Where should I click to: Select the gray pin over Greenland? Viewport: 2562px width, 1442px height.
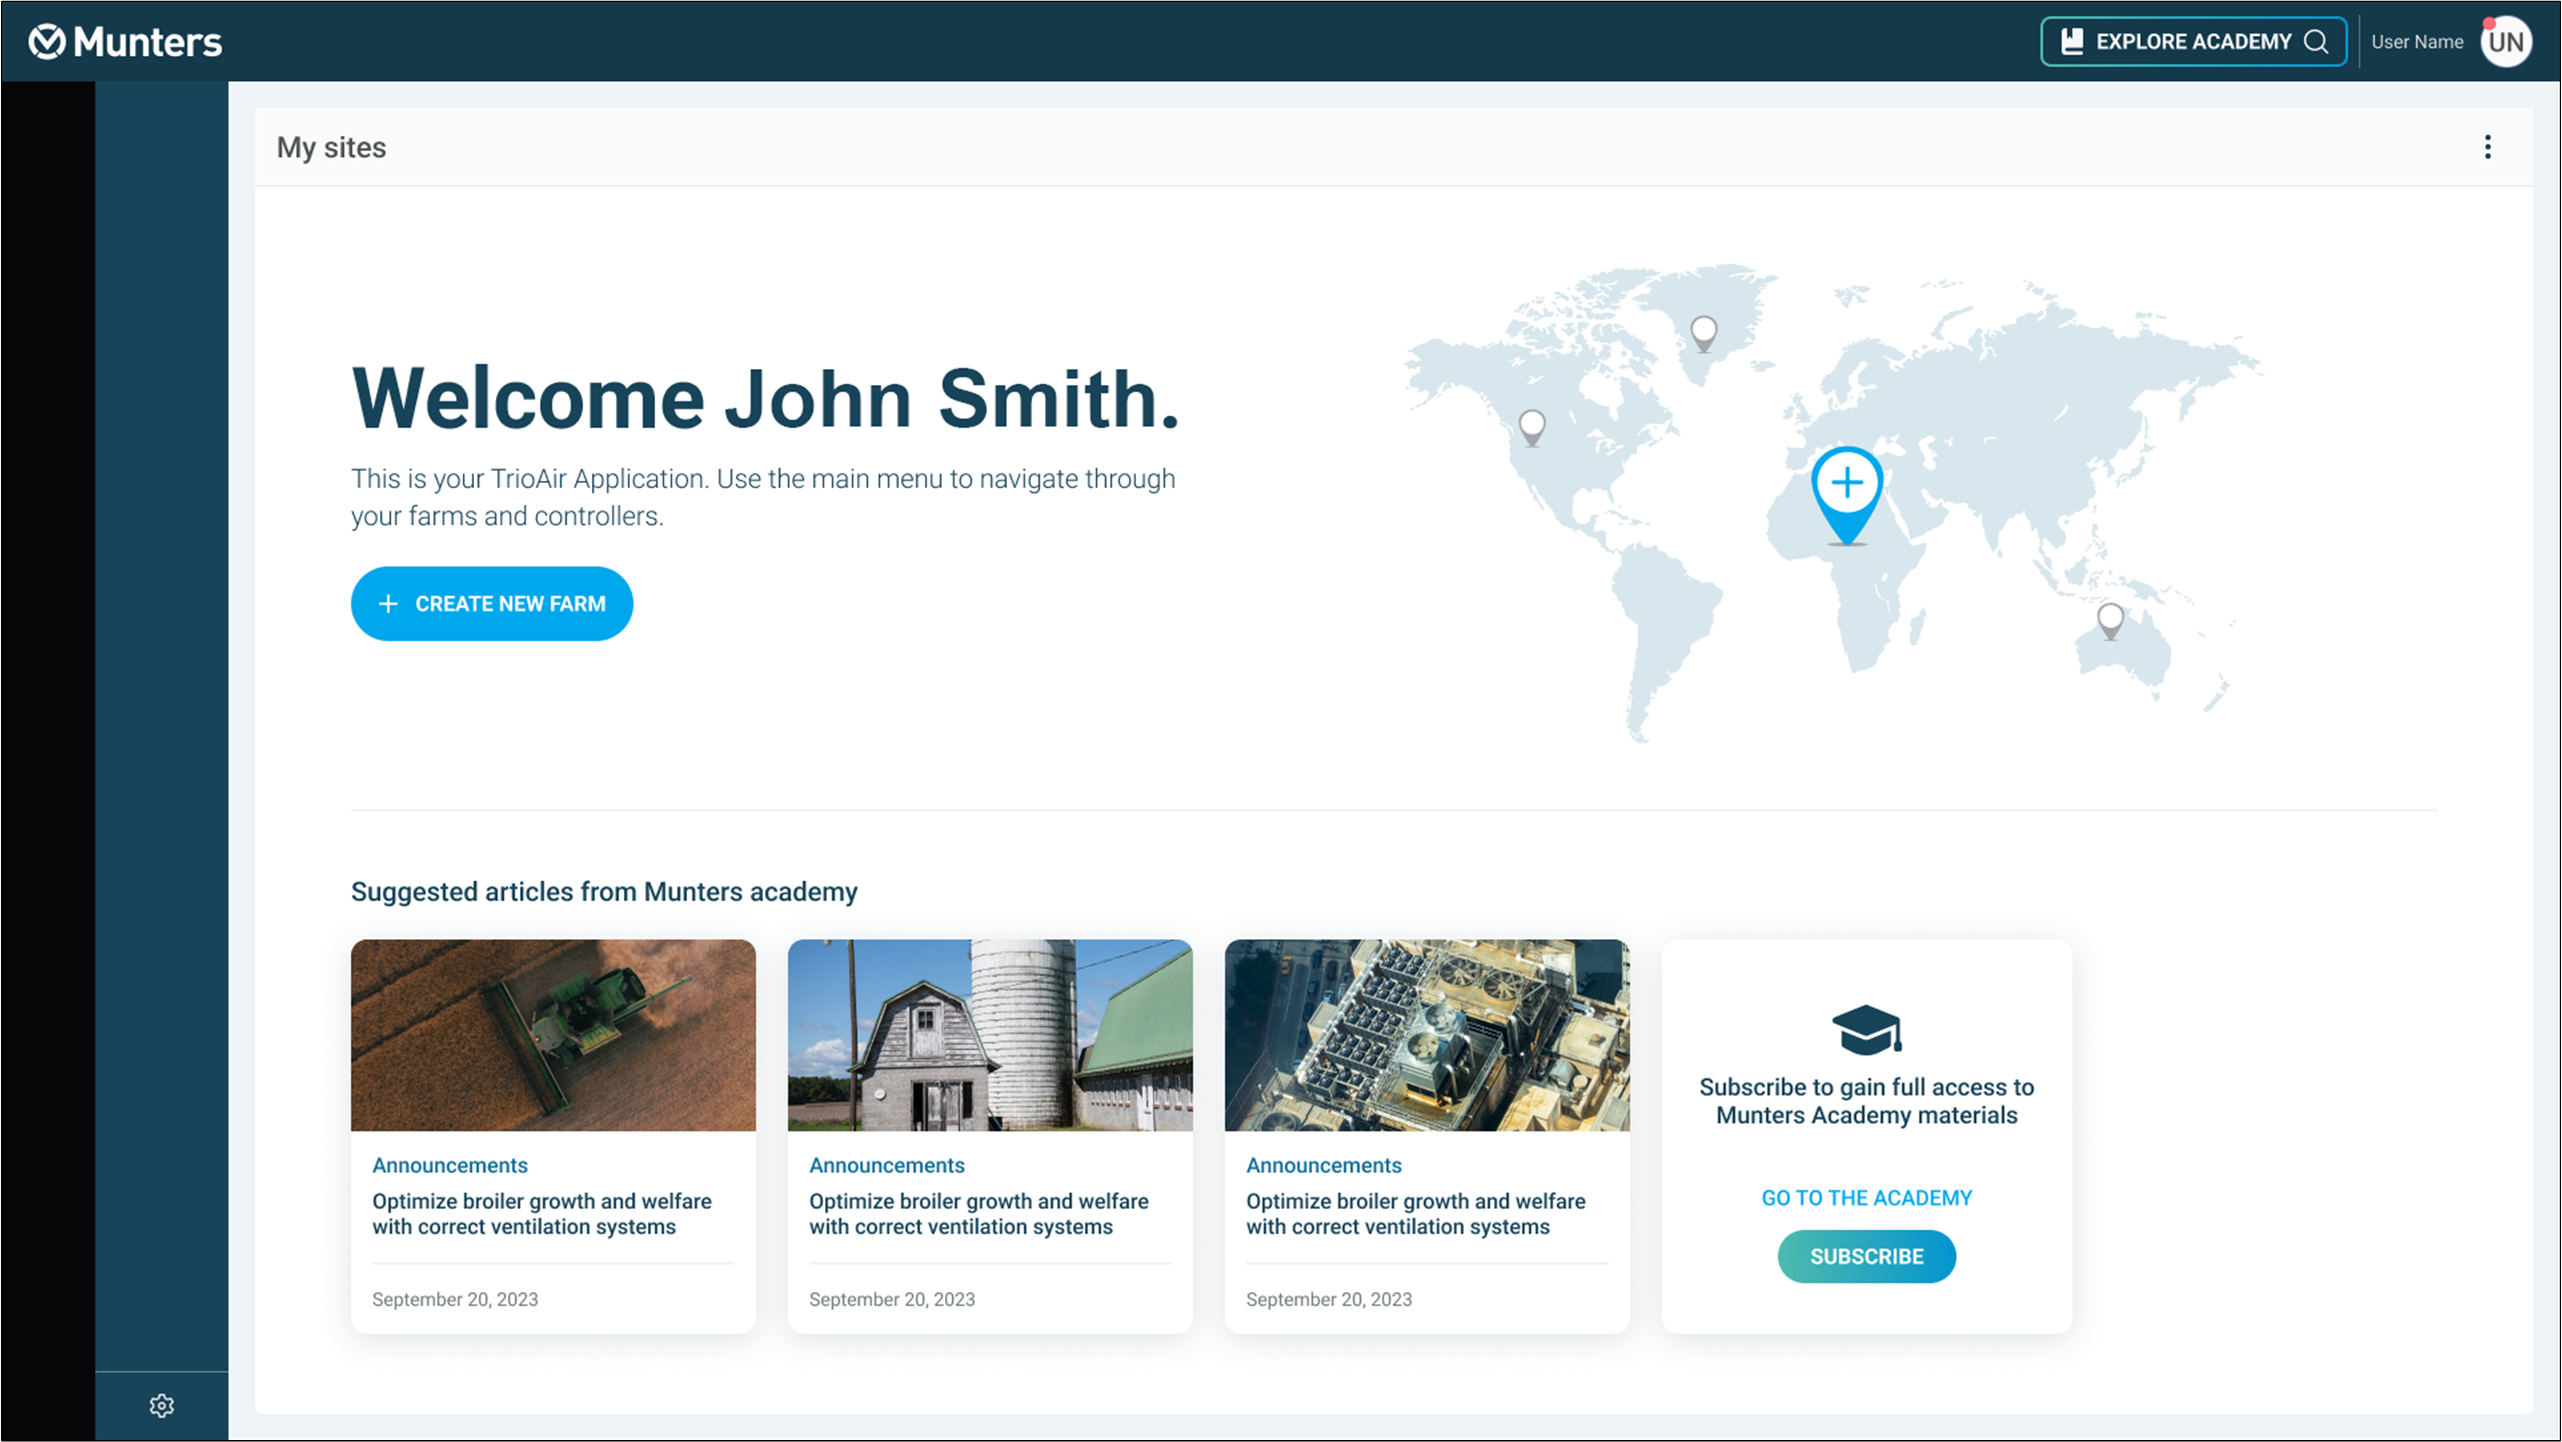pos(1703,331)
